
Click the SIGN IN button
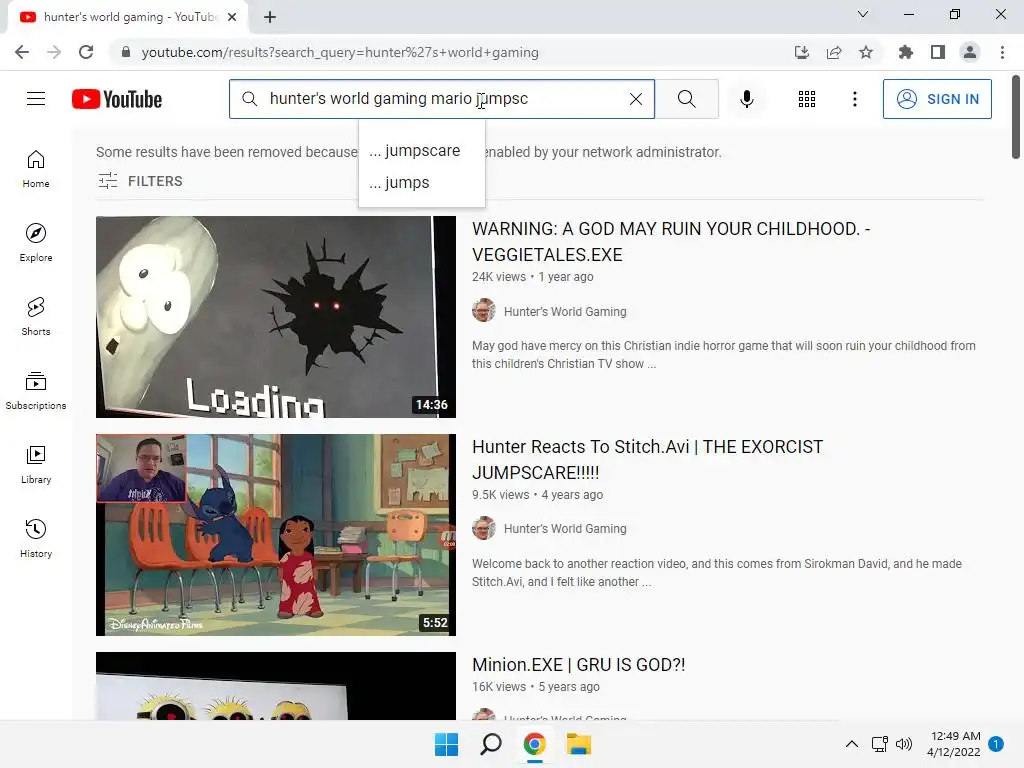tap(936, 99)
